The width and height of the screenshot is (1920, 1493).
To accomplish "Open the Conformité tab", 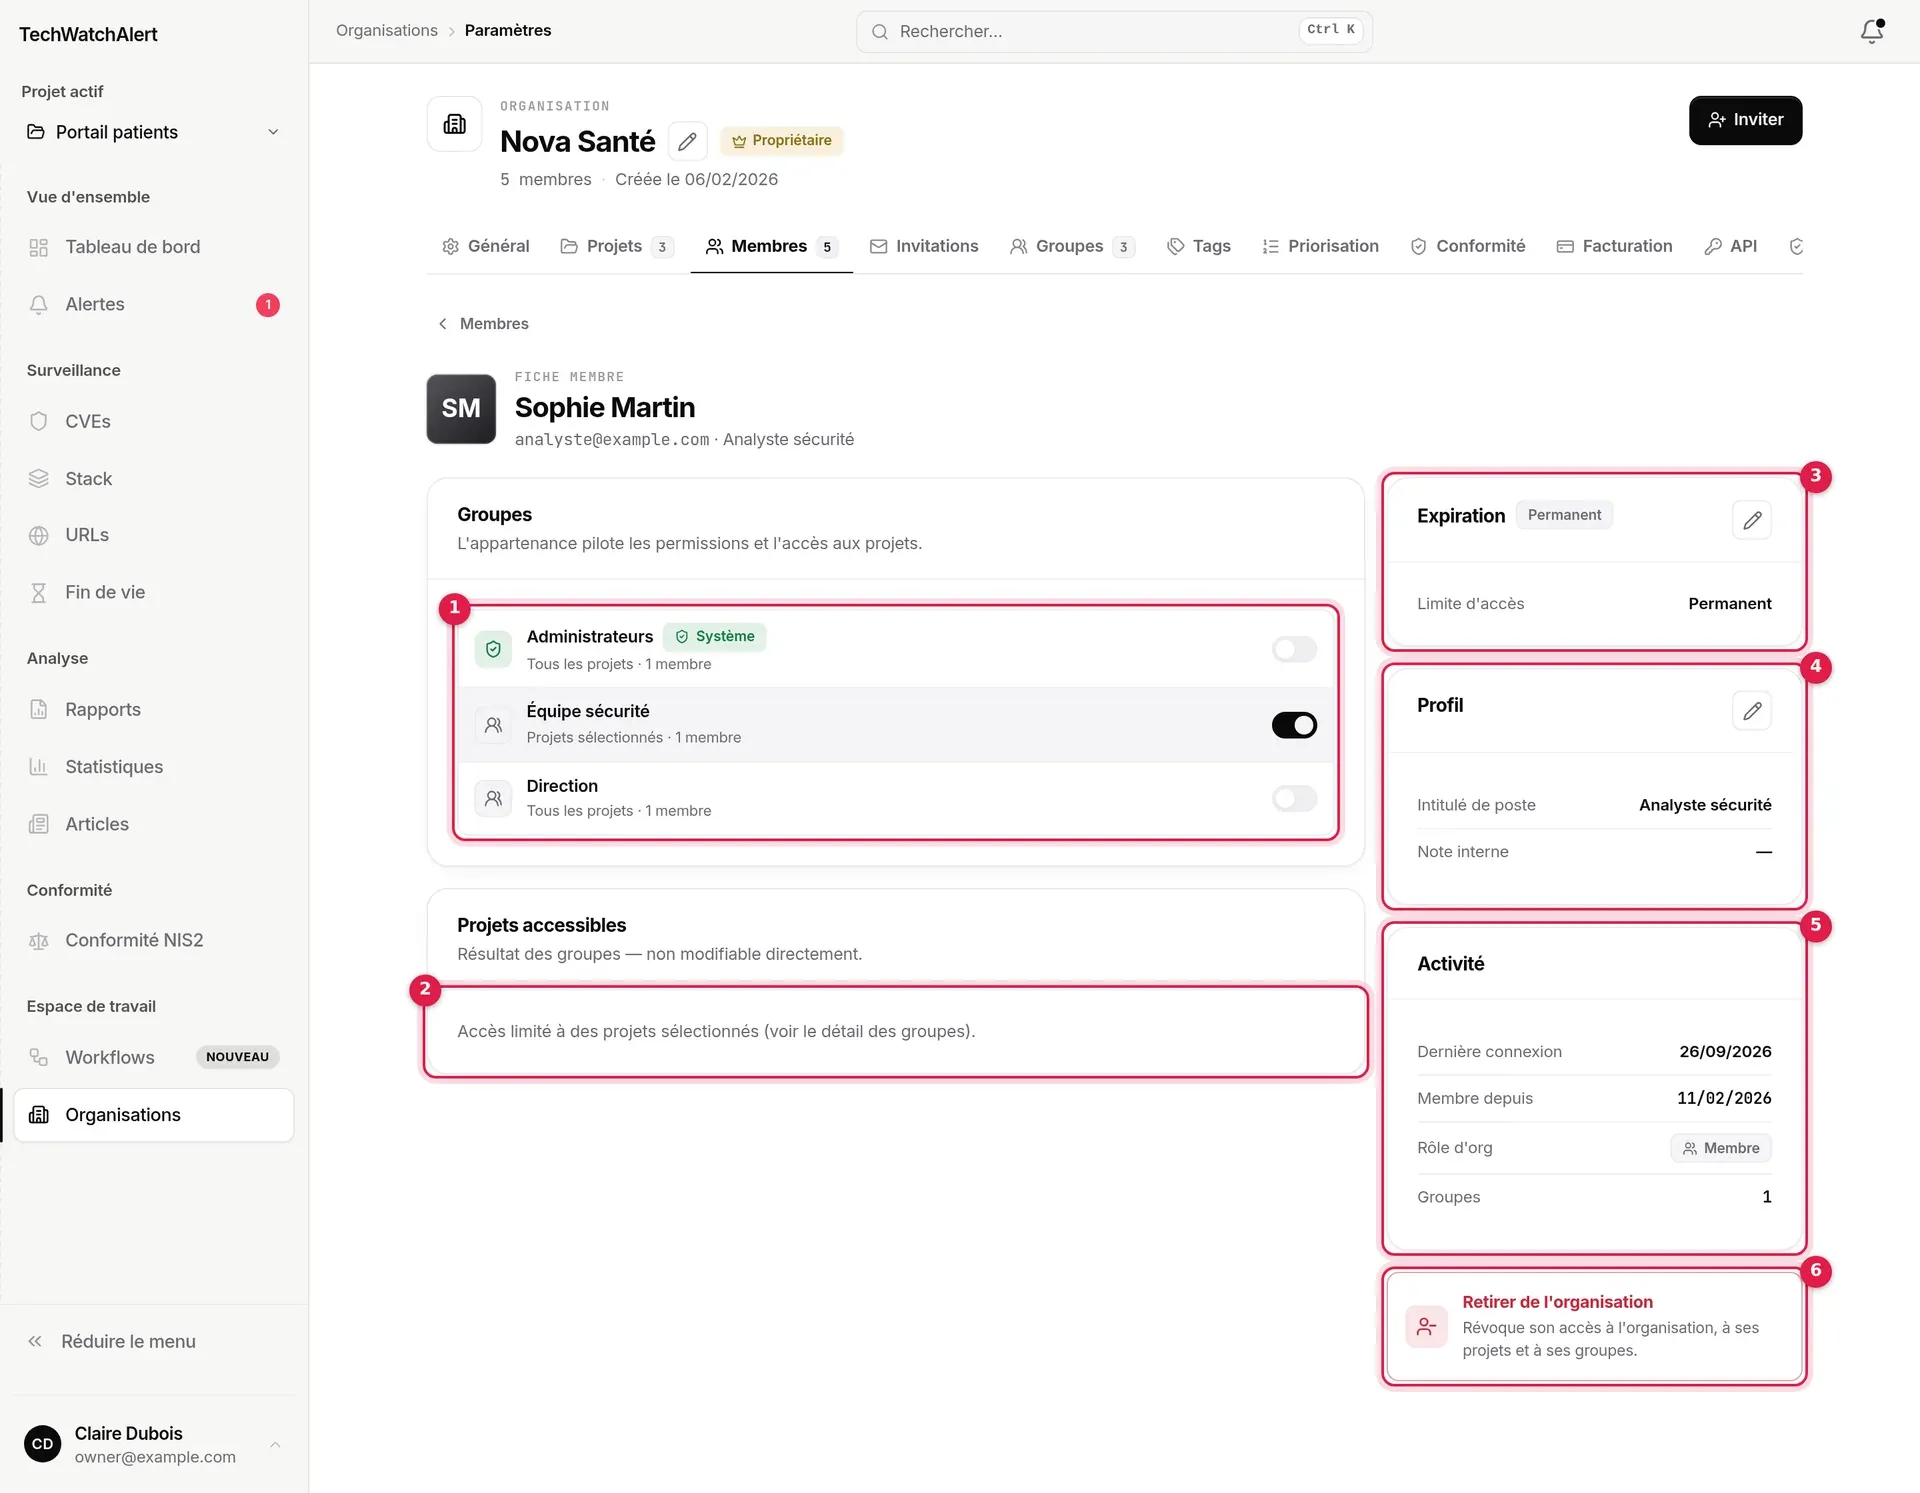I will tap(1468, 246).
